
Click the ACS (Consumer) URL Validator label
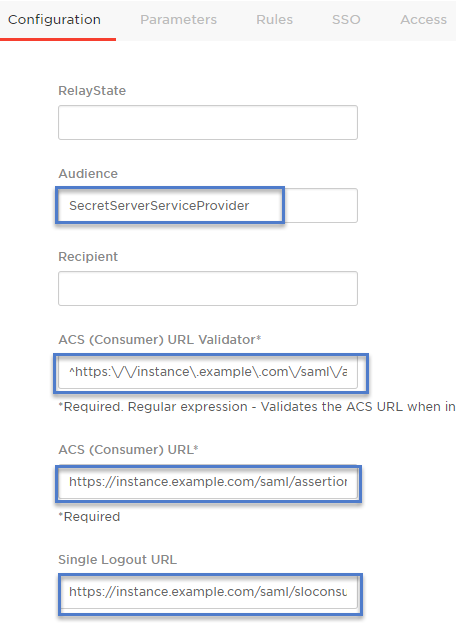pyautogui.click(x=160, y=340)
